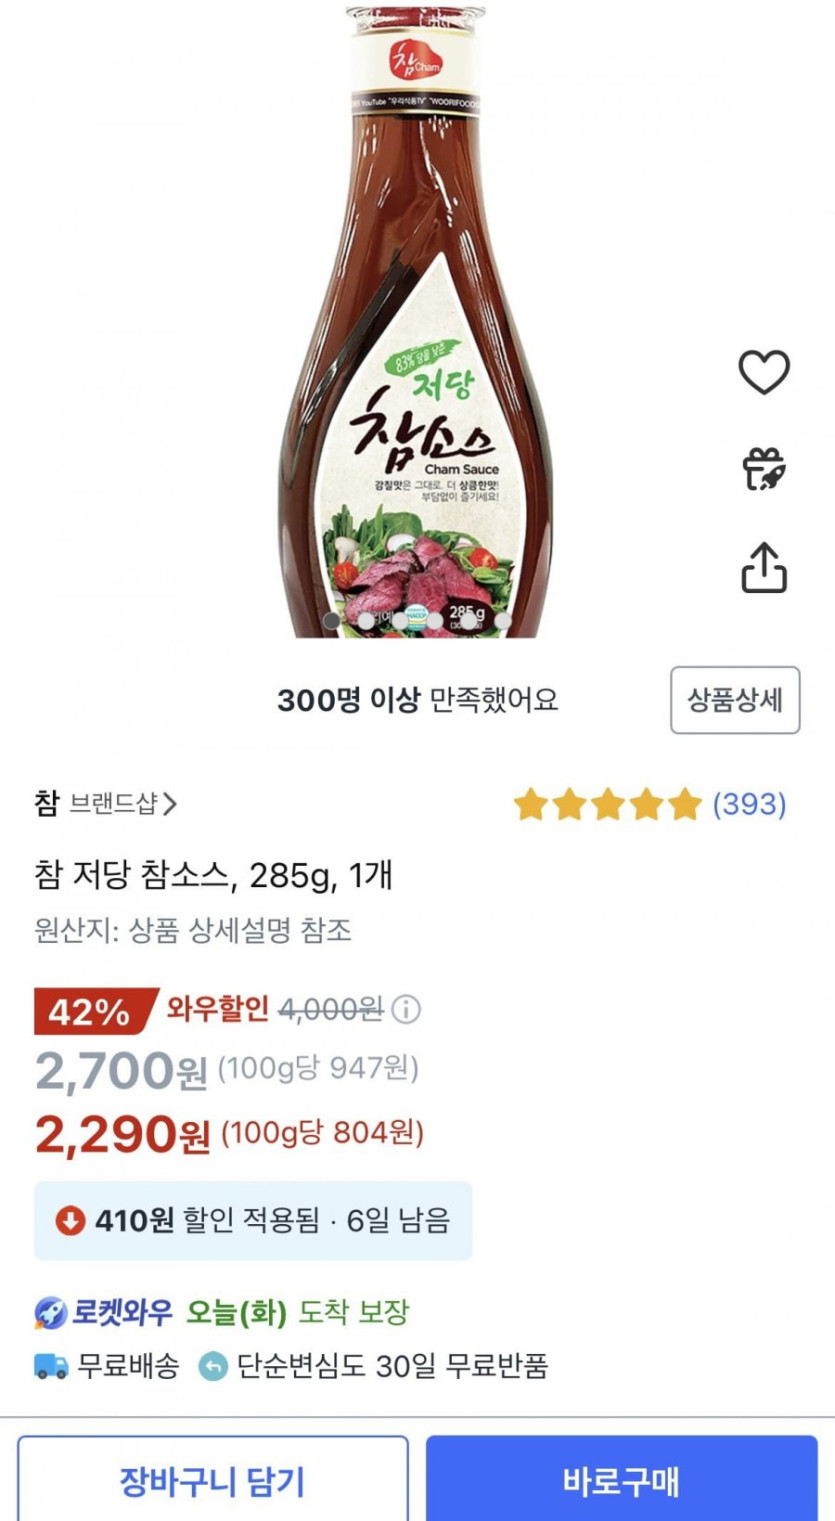Select the second image carousel dot

point(366,621)
